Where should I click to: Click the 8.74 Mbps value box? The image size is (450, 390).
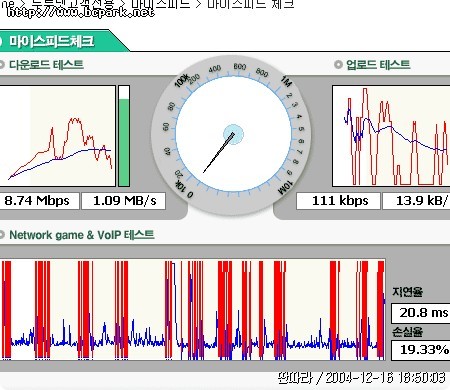click(39, 201)
